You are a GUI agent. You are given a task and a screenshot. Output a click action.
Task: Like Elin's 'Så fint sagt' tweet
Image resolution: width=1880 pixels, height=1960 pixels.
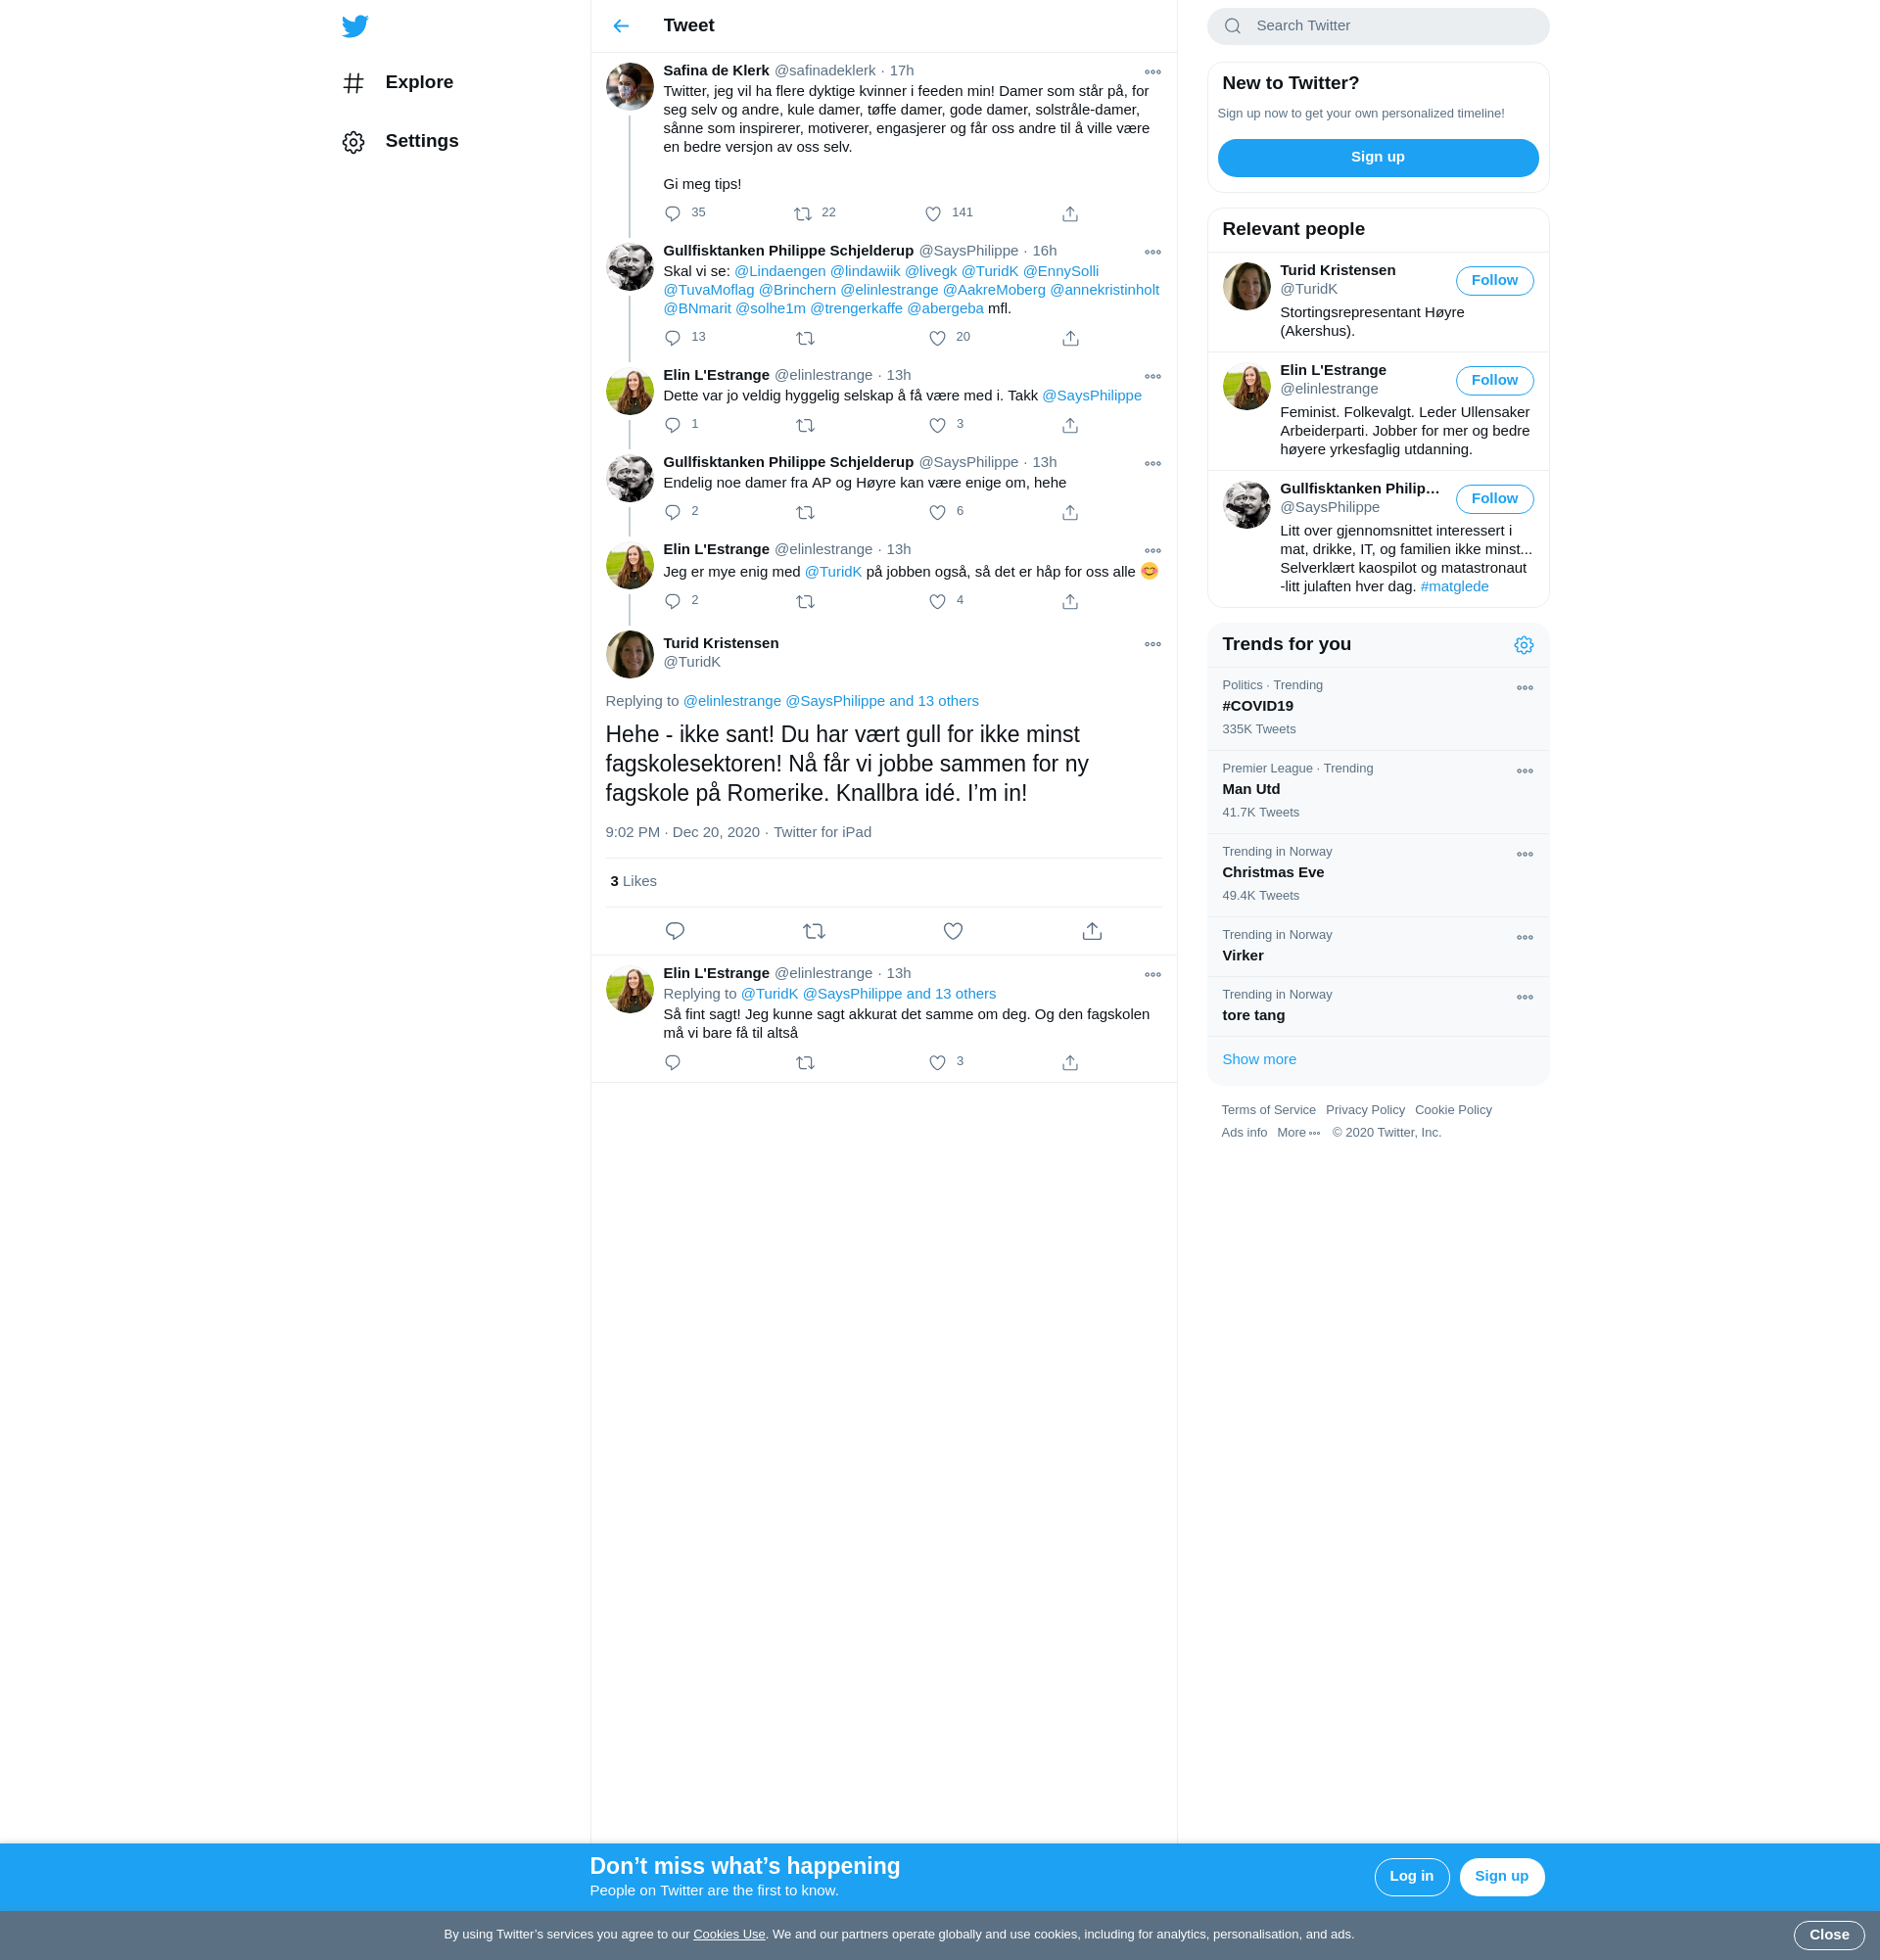937,1063
